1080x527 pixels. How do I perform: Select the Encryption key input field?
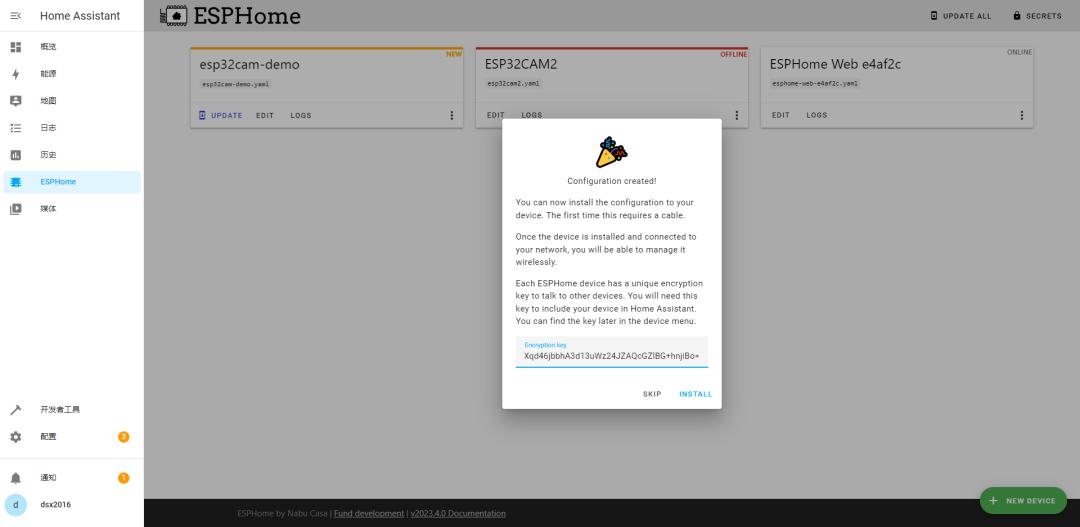click(x=612, y=352)
